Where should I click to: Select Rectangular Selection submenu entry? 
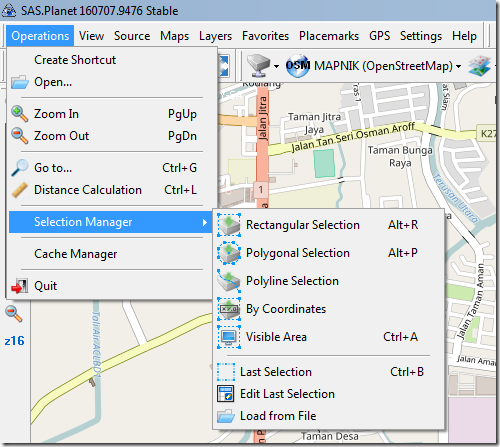[328, 225]
